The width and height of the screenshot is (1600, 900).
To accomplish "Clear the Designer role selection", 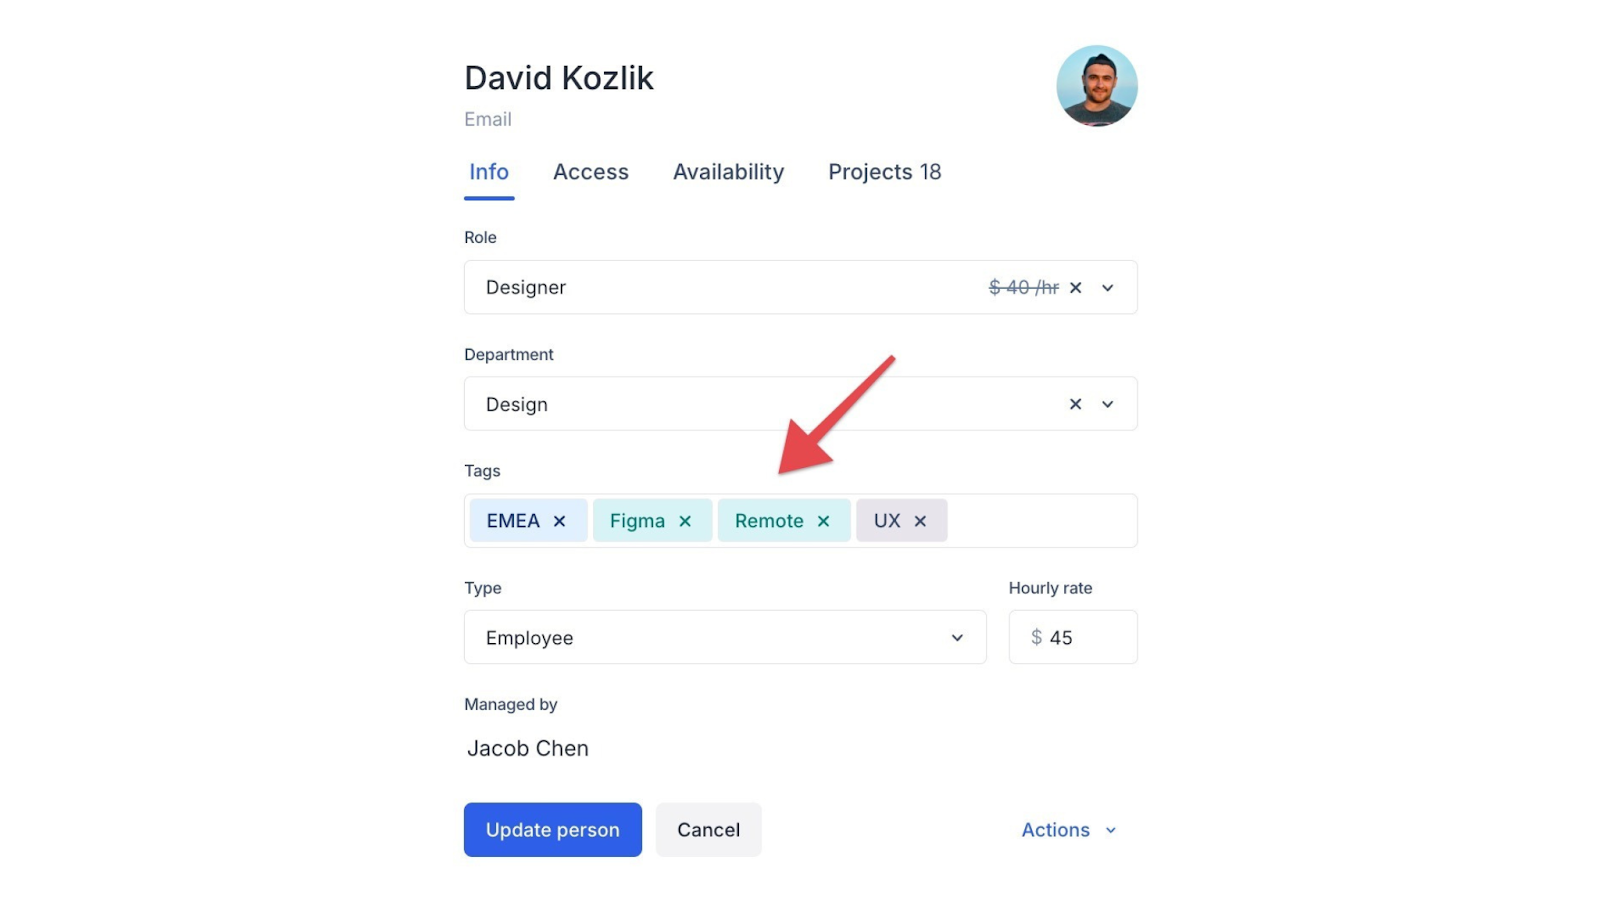I will pyautogui.click(x=1075, y=288).
